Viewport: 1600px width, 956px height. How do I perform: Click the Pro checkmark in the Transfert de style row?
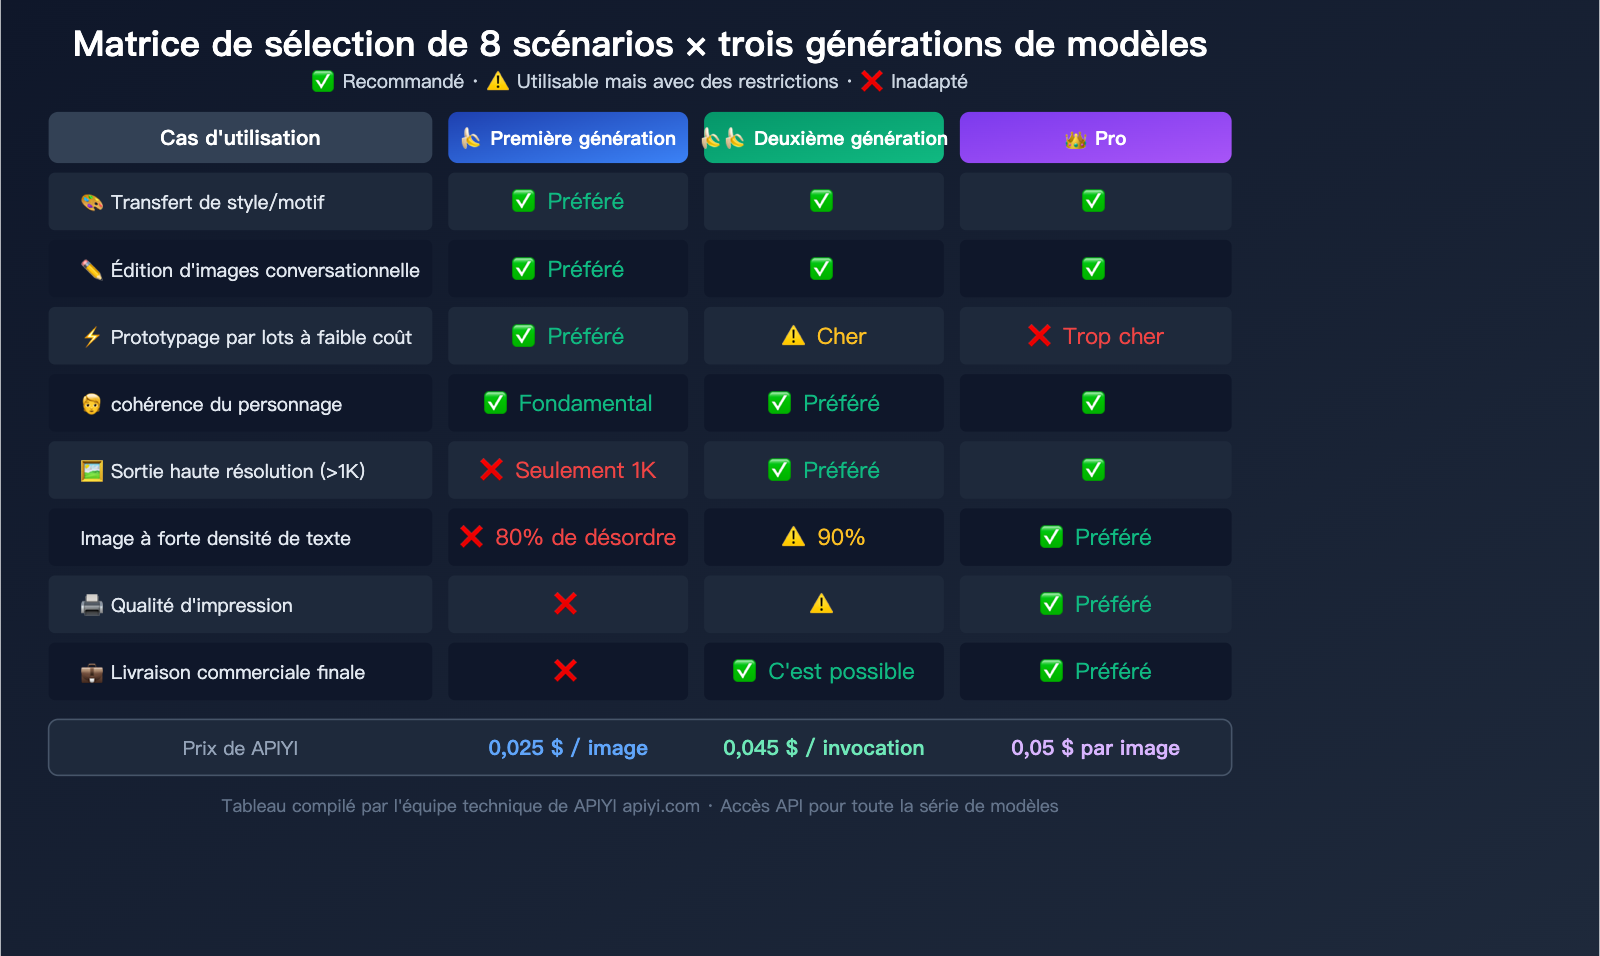(1093, 201)
